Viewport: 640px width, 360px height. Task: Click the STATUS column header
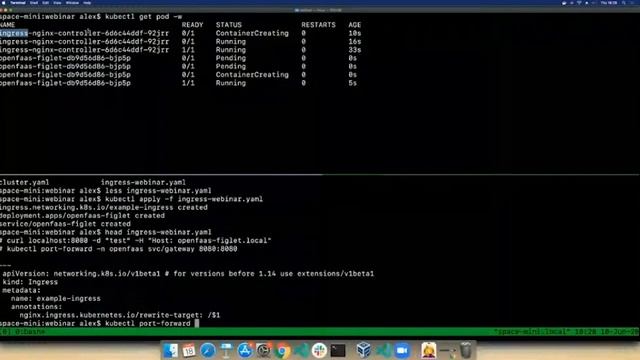click(229, 25)
